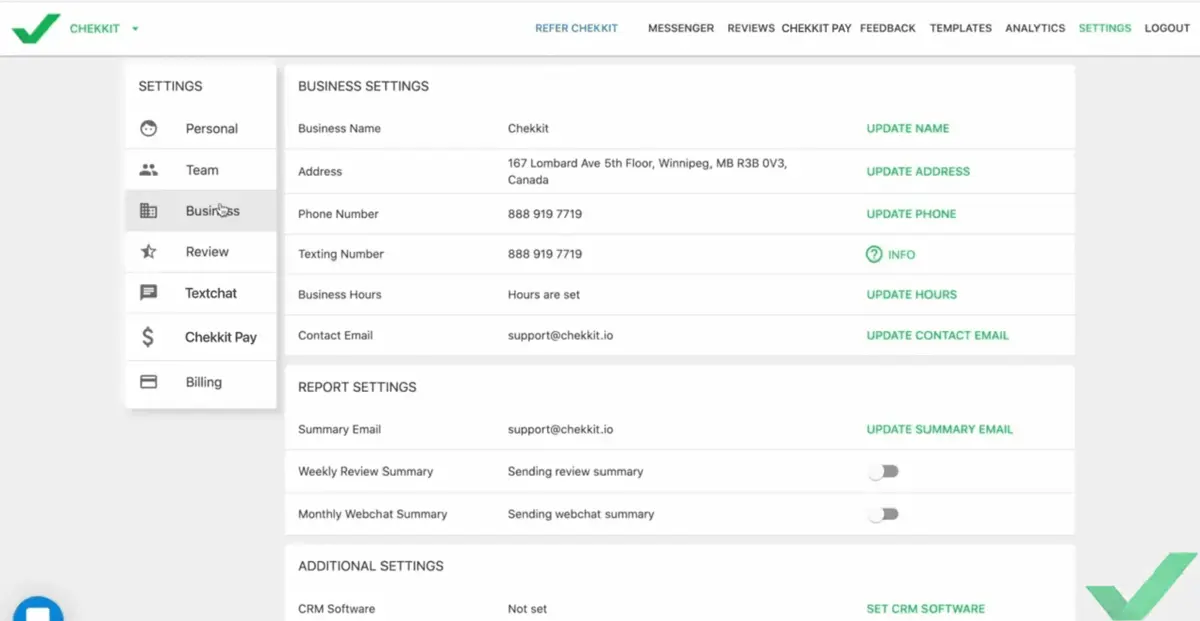This screenshot has height=621, width=1200.
Task: Open the Feedback page
Action: [888, 28]
